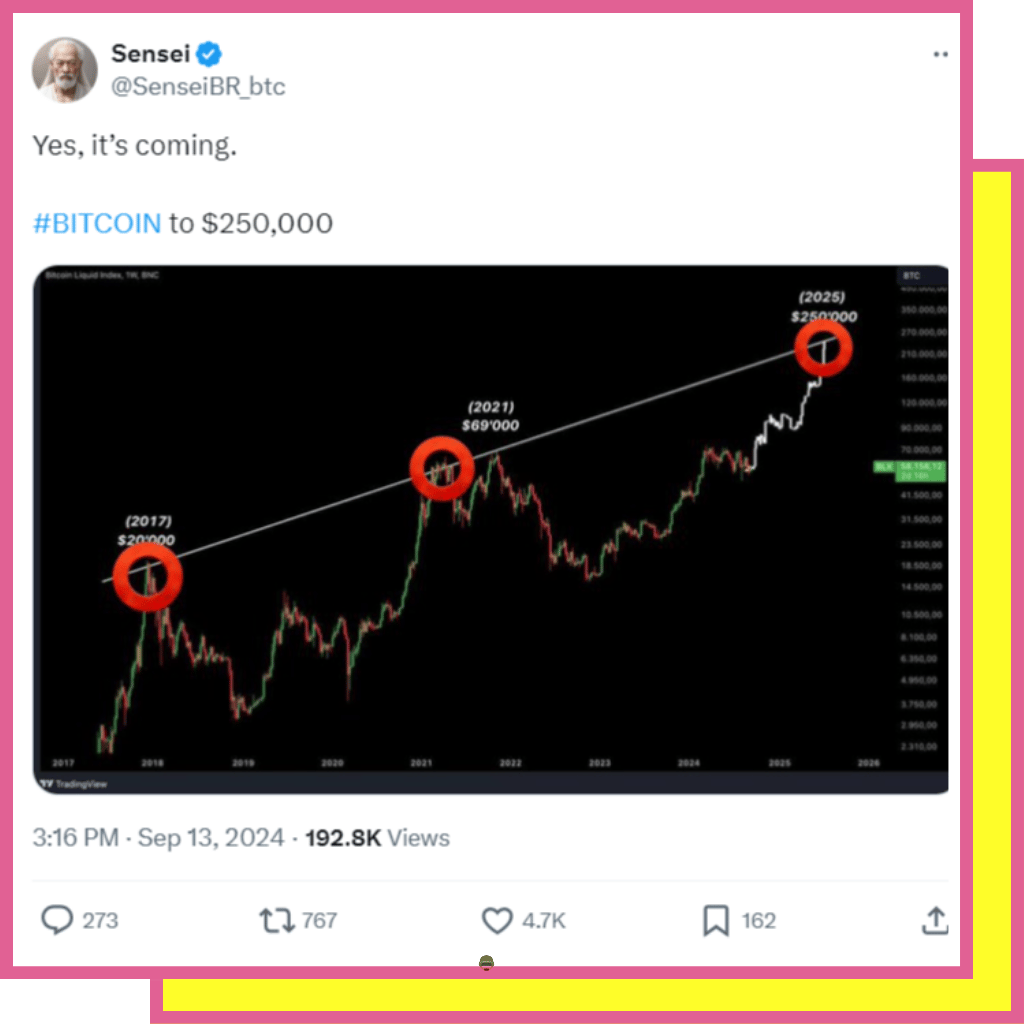
Task: Open the #BITCOIN hashtag link
Action: [97, 223]
